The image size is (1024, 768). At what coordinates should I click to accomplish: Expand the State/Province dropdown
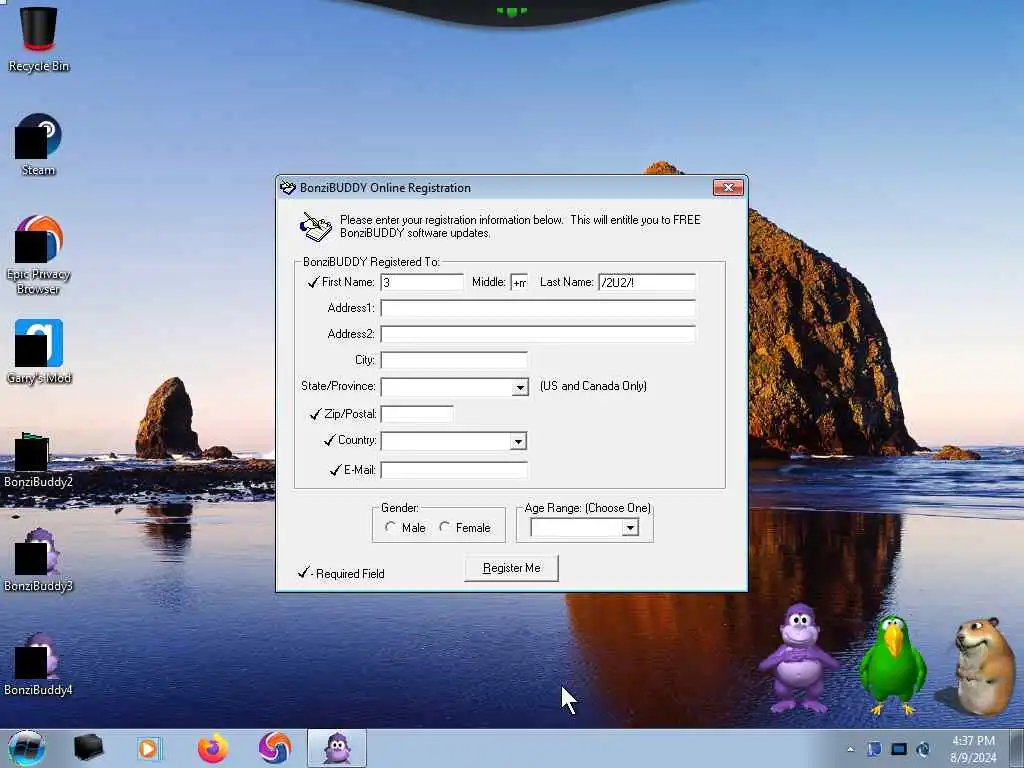click(520, 387)
